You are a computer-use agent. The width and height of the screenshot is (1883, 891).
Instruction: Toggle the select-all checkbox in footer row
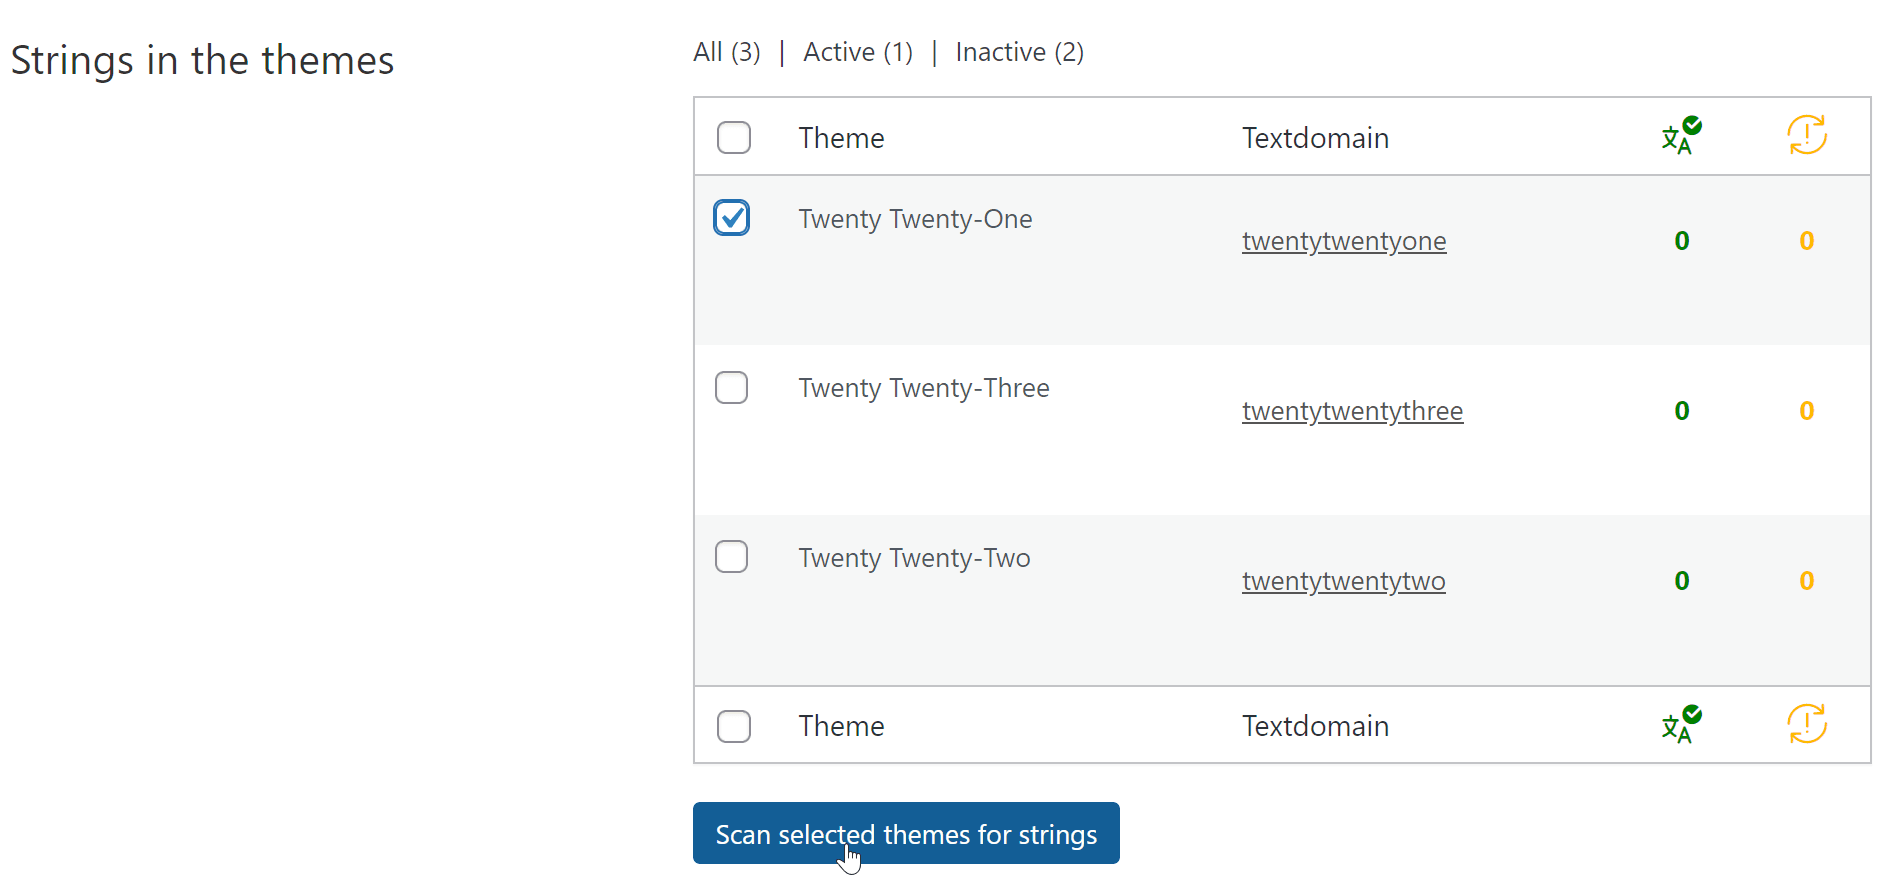tap(734, 726)
